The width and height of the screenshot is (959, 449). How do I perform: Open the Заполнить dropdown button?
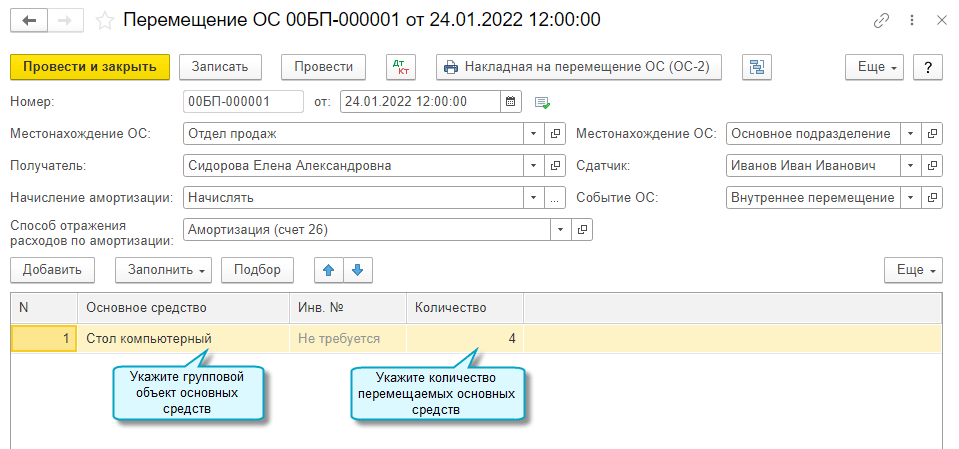(164, 270)
